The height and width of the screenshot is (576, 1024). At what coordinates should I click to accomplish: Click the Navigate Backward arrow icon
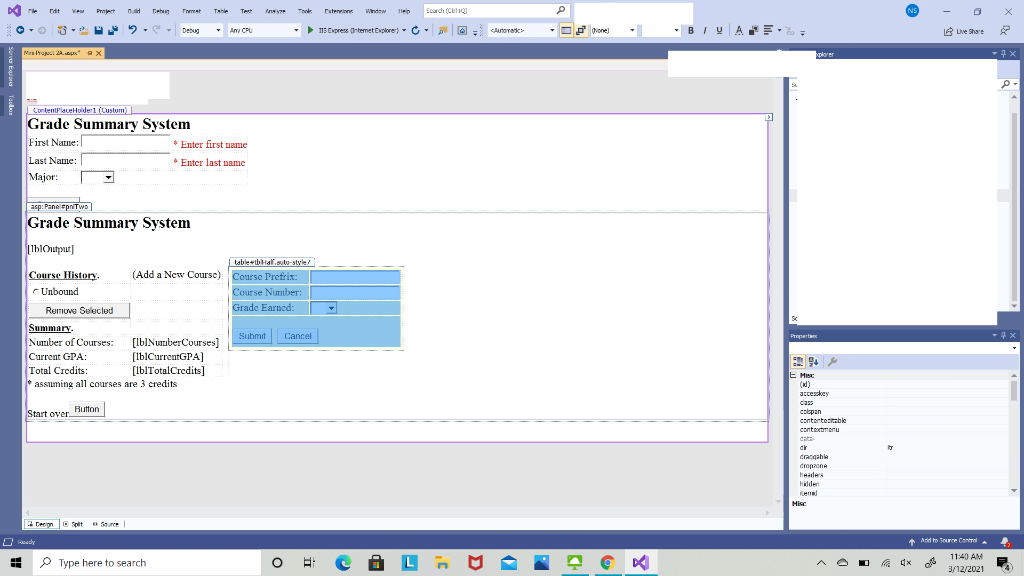pos(20,30)
